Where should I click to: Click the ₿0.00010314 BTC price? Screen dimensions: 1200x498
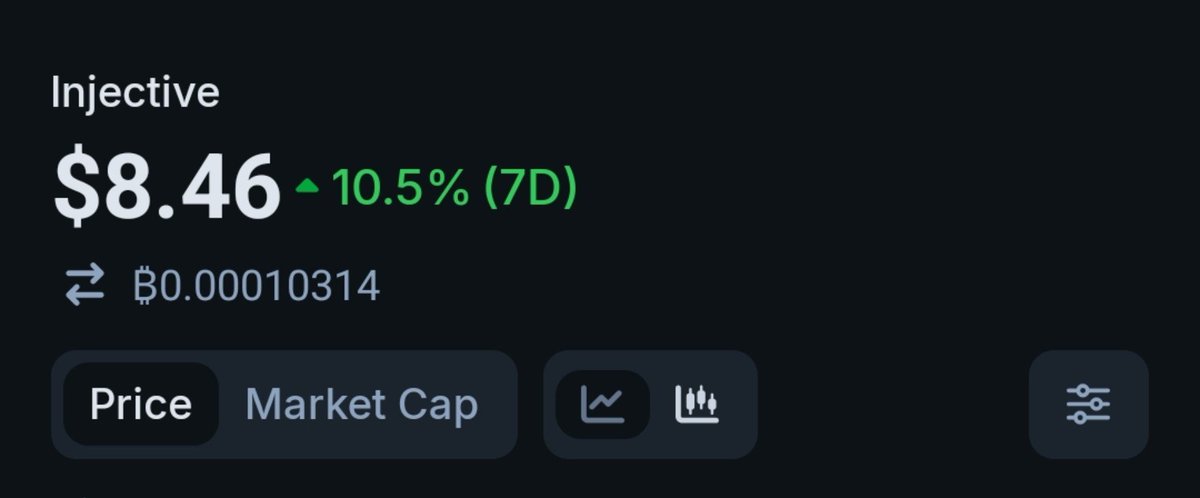257,287
